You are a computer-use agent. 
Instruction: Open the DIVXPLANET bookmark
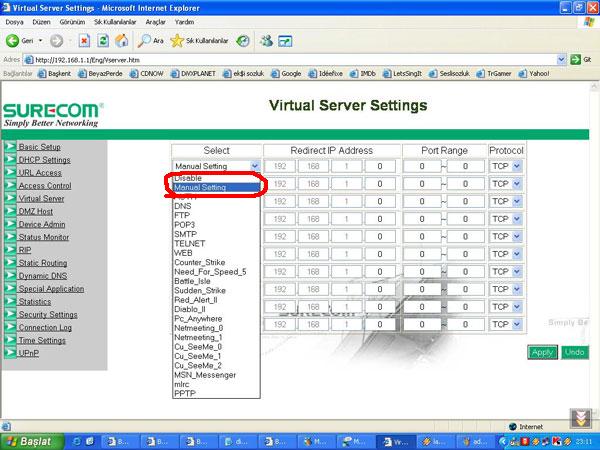(x=193, y=73)
